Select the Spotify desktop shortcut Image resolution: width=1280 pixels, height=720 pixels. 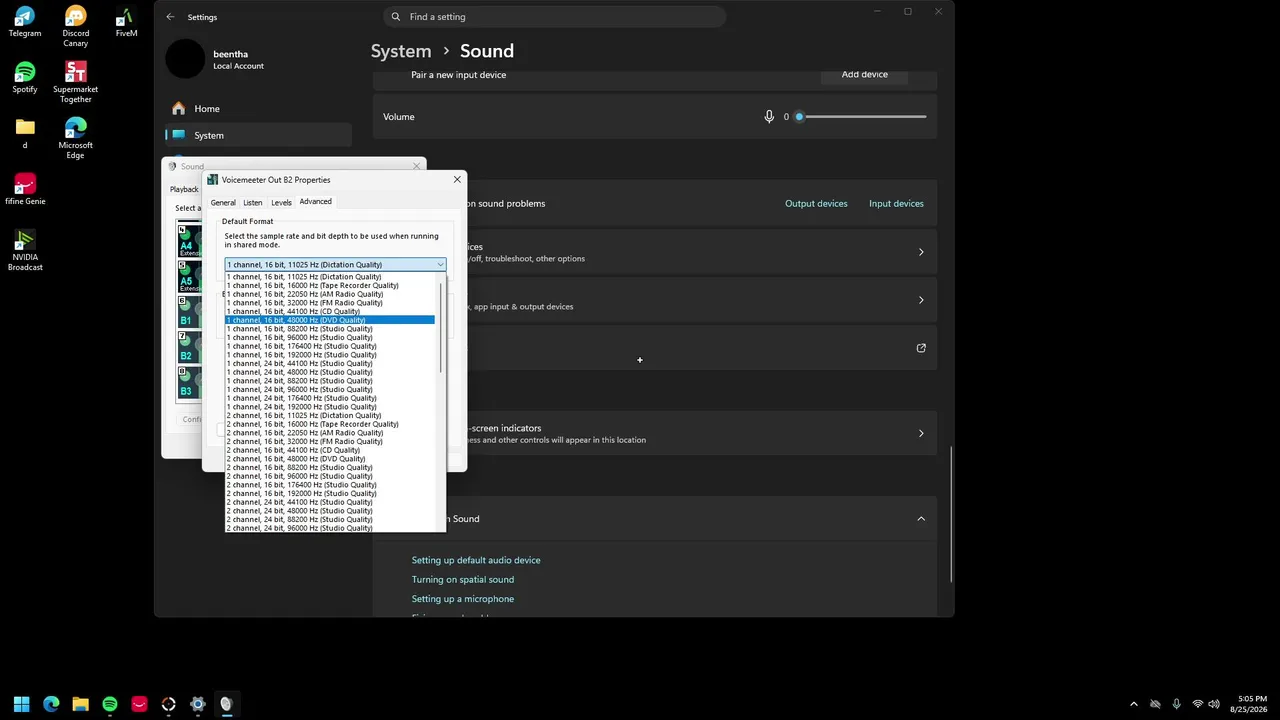point(25,78)
